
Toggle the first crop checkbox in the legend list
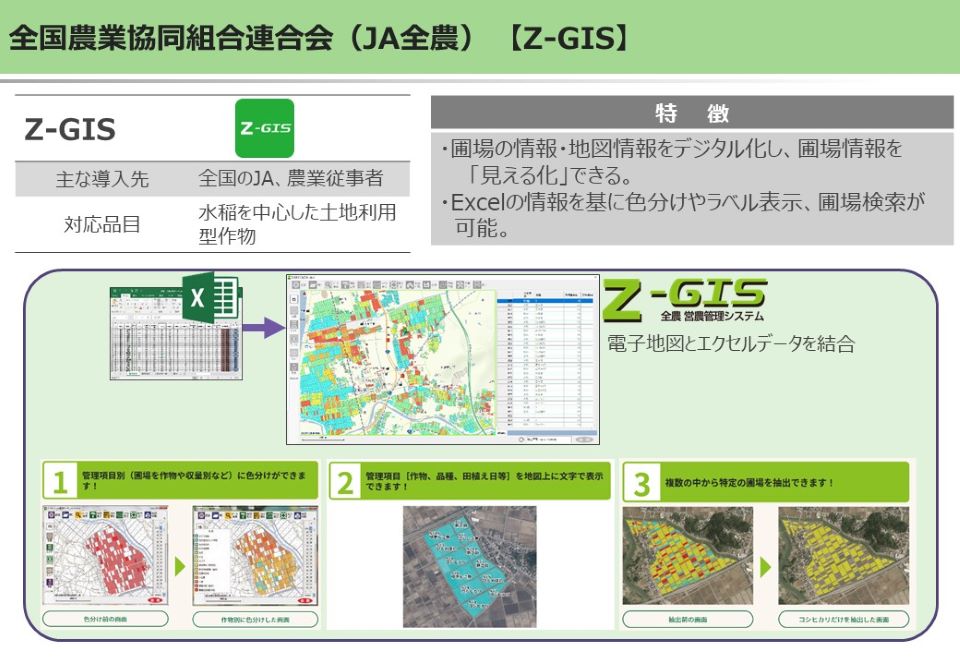tap(195, 537)
